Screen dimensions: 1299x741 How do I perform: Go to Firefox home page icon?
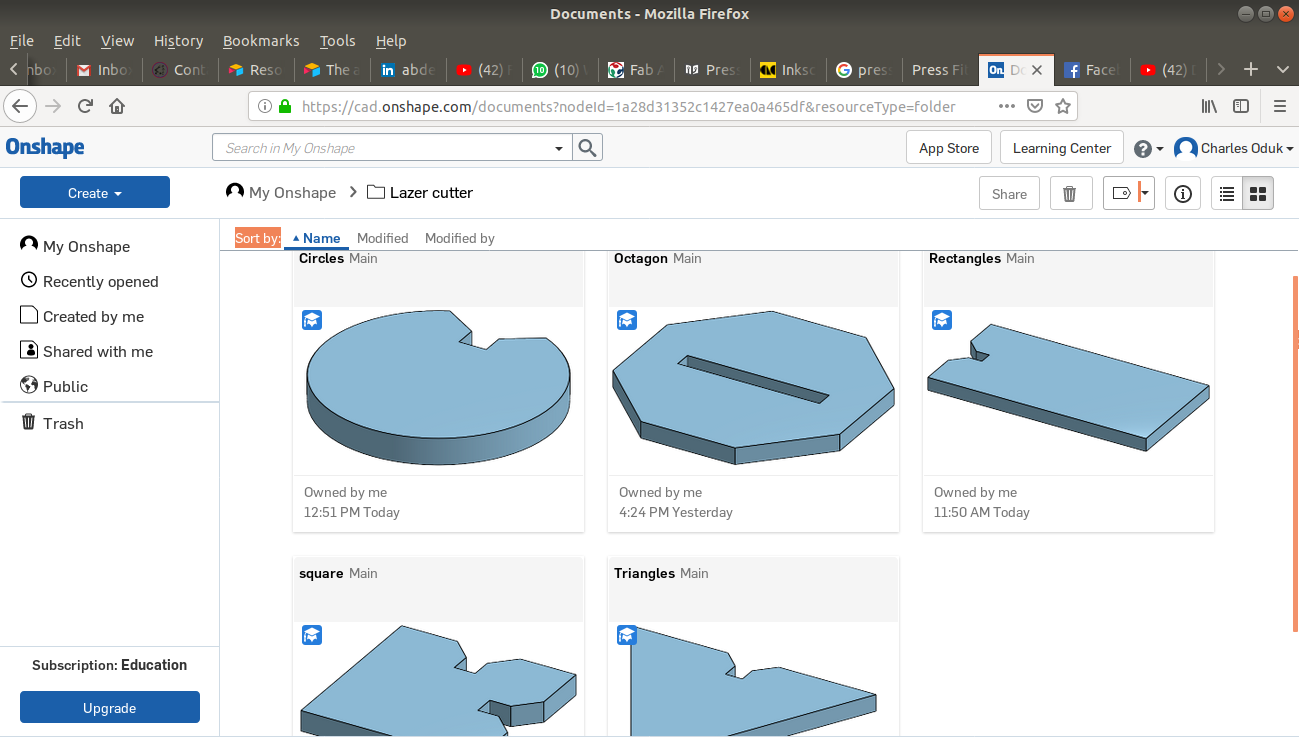point(117,106)
